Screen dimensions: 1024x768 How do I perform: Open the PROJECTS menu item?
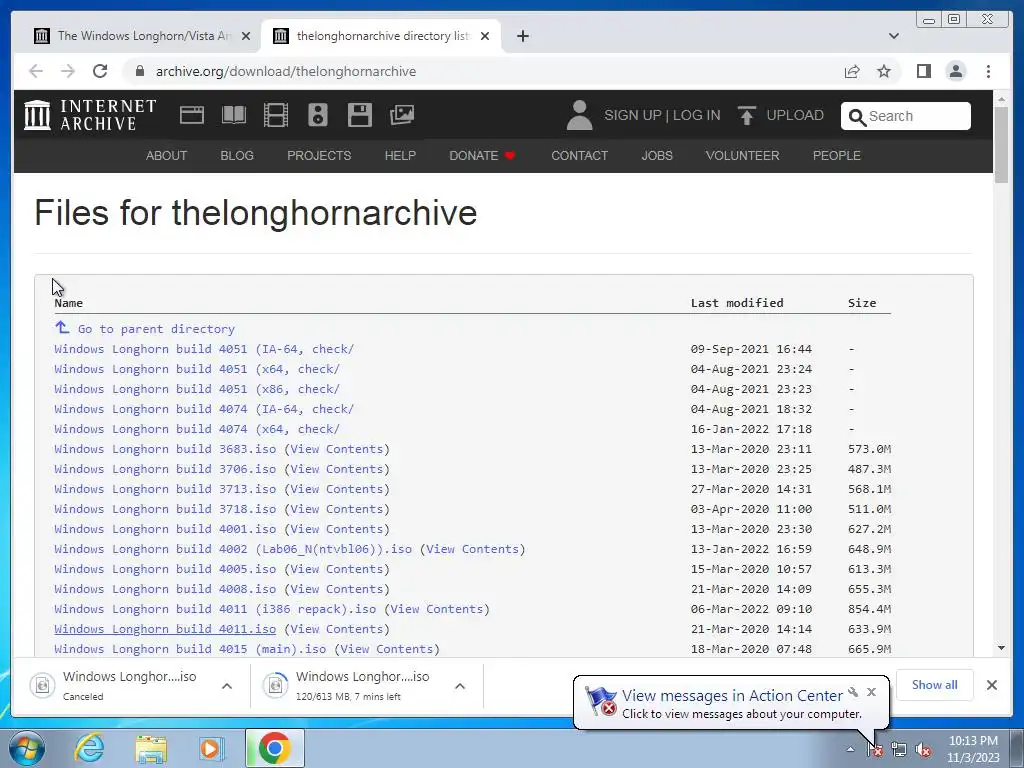pyautogui.click(x=319, y=155)
